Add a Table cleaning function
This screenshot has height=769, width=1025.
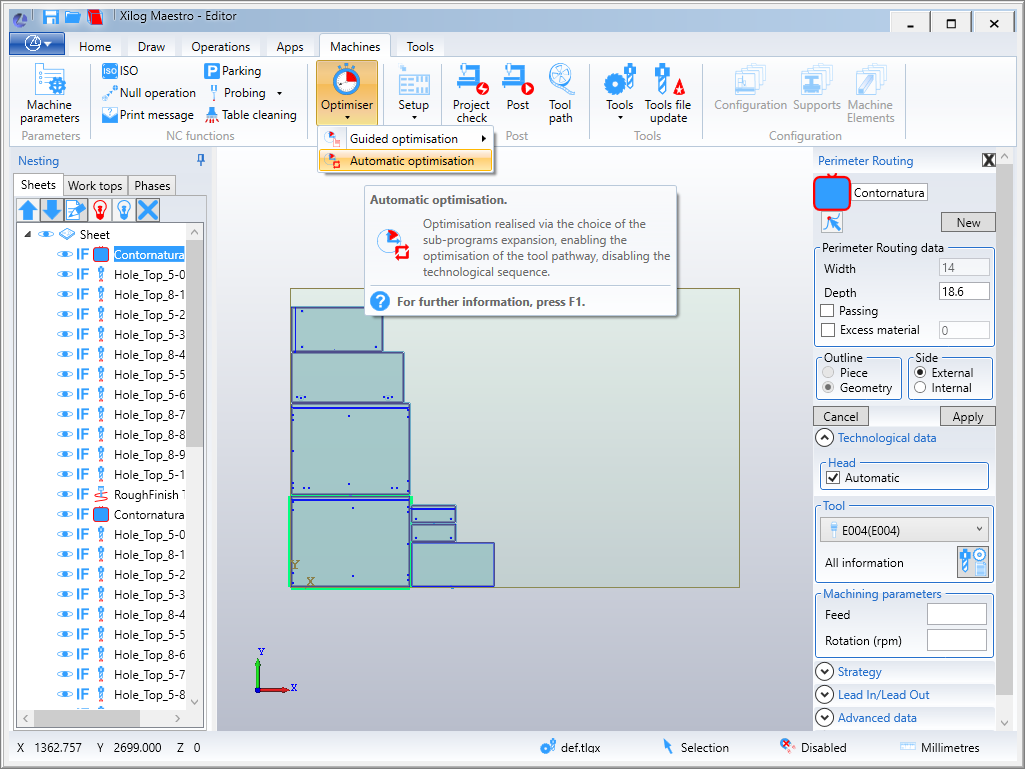click(251, 115)
